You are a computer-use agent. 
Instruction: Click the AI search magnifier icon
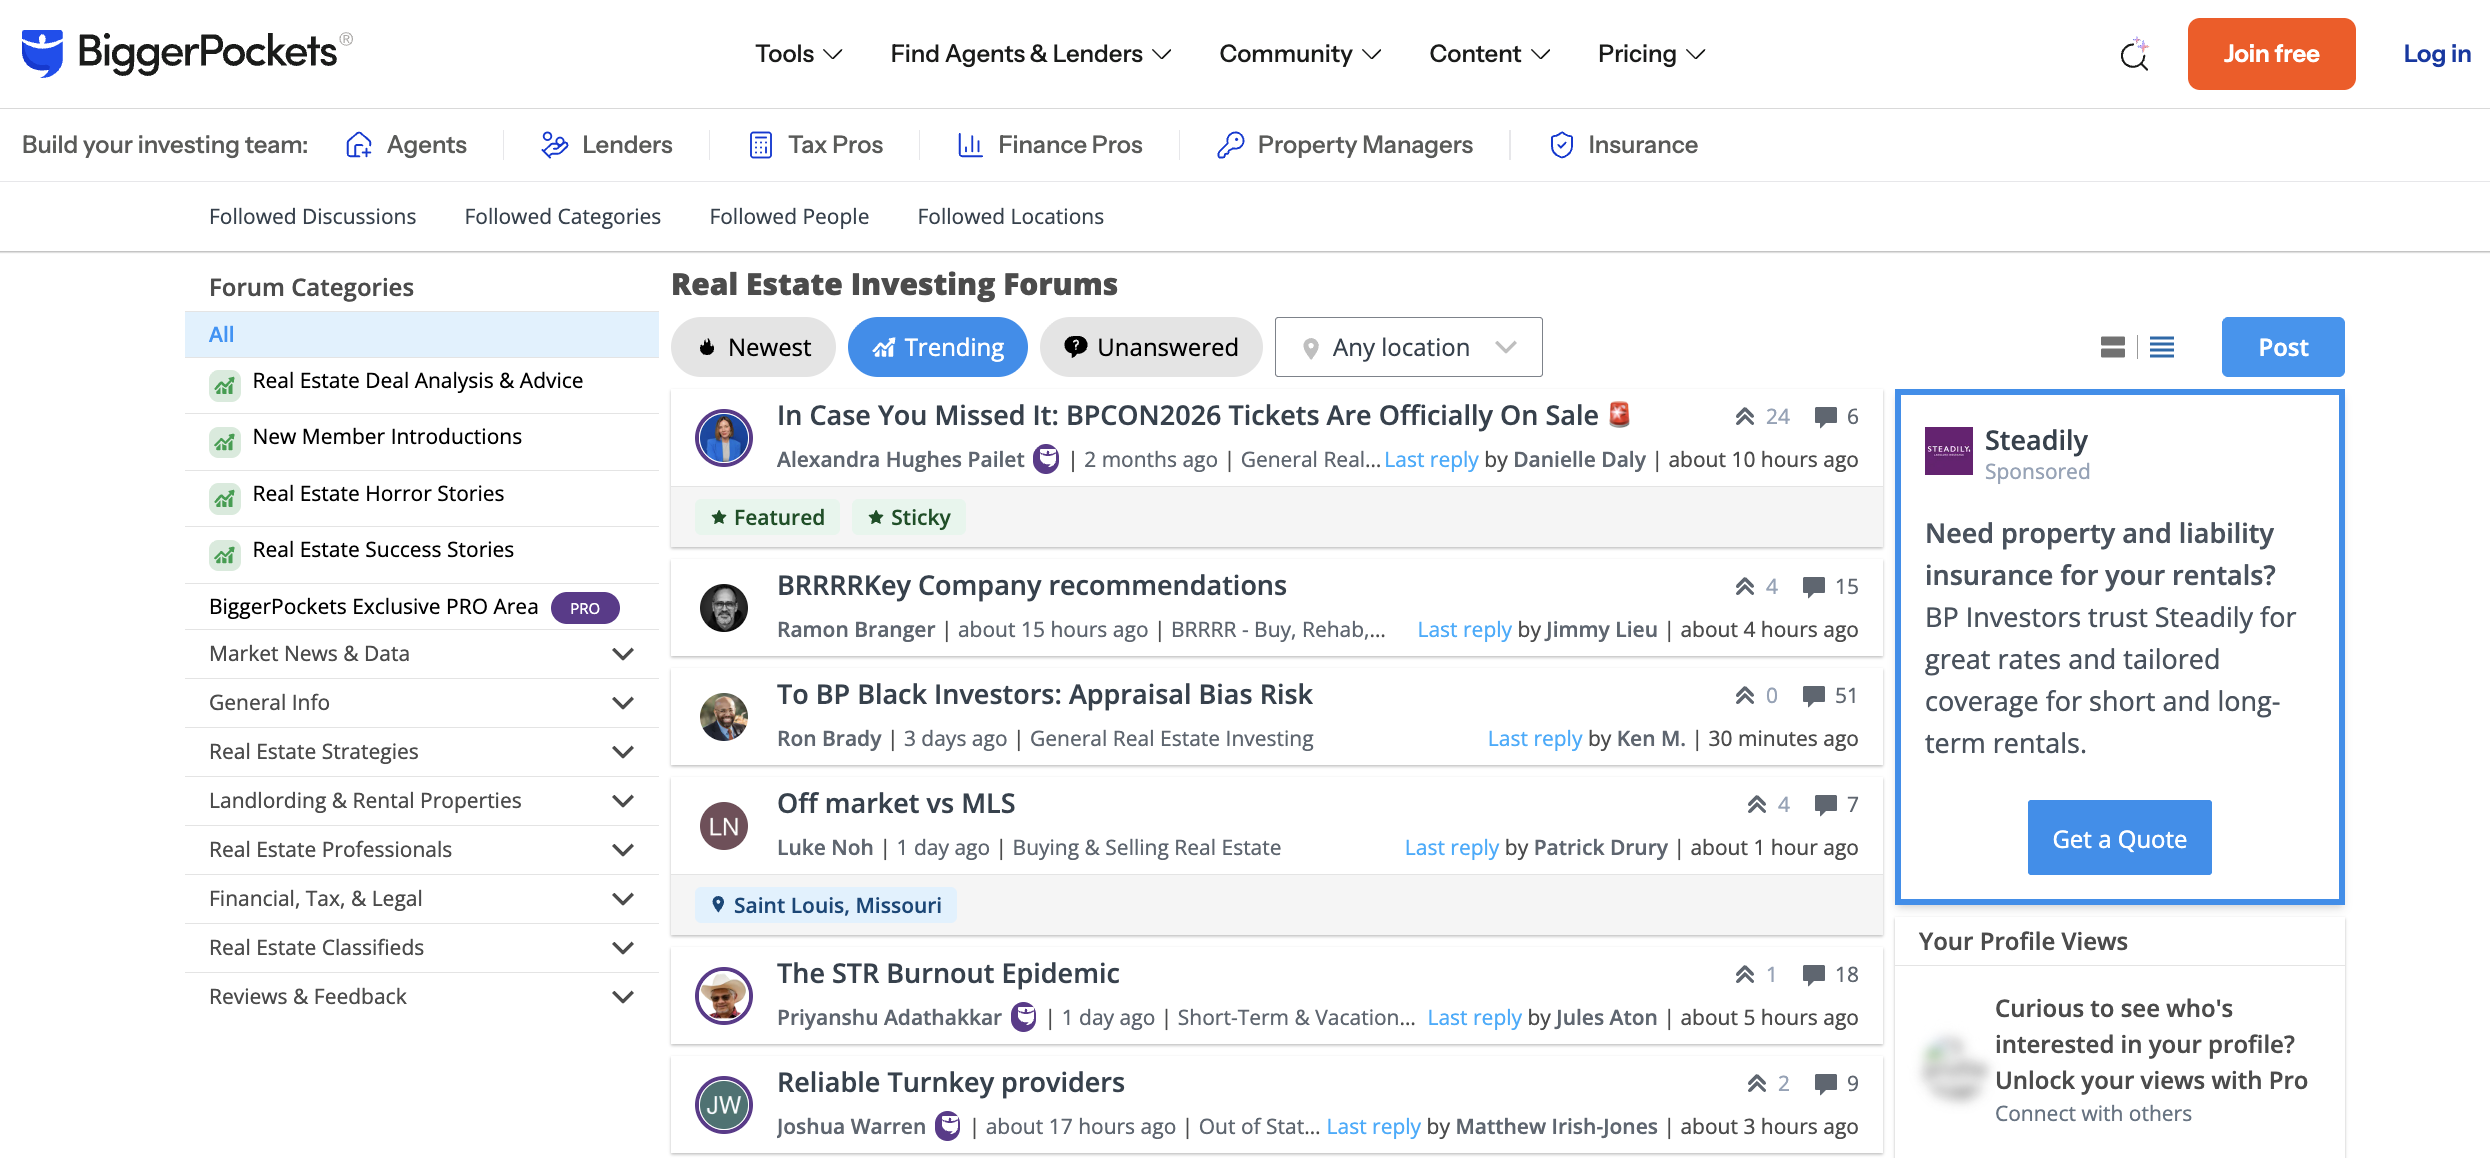pyautogui.click(x=2134, y=54)
